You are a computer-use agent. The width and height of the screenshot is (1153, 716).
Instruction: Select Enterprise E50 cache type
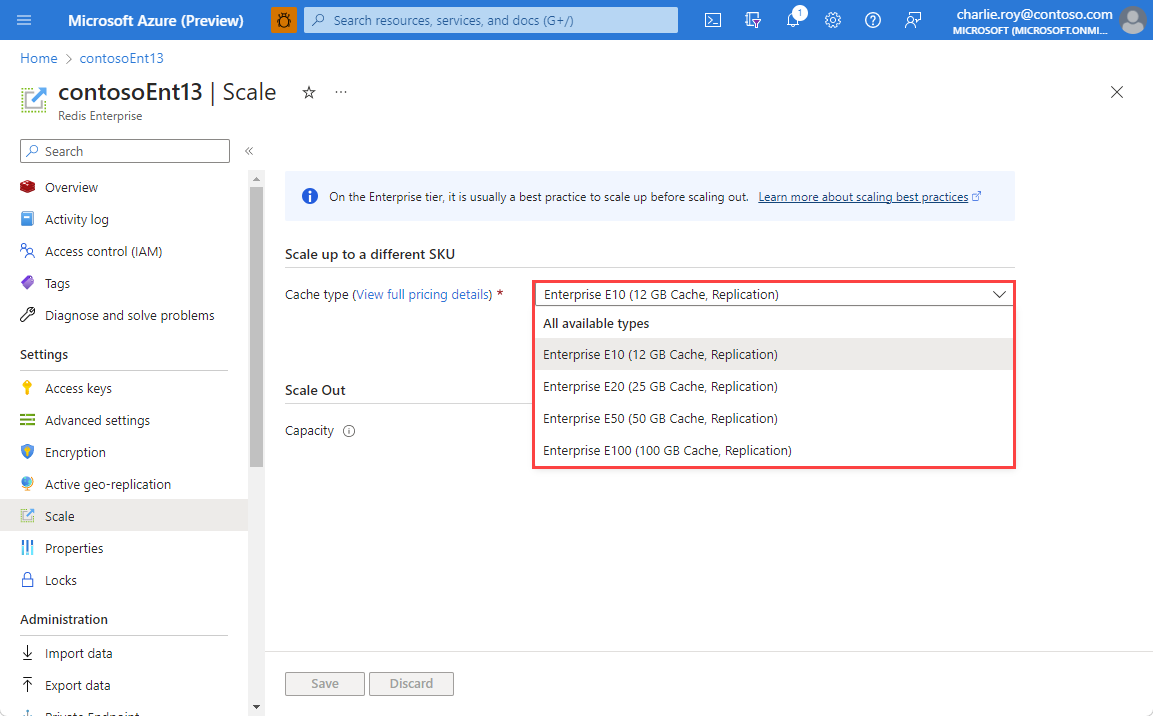click(660, 418)
